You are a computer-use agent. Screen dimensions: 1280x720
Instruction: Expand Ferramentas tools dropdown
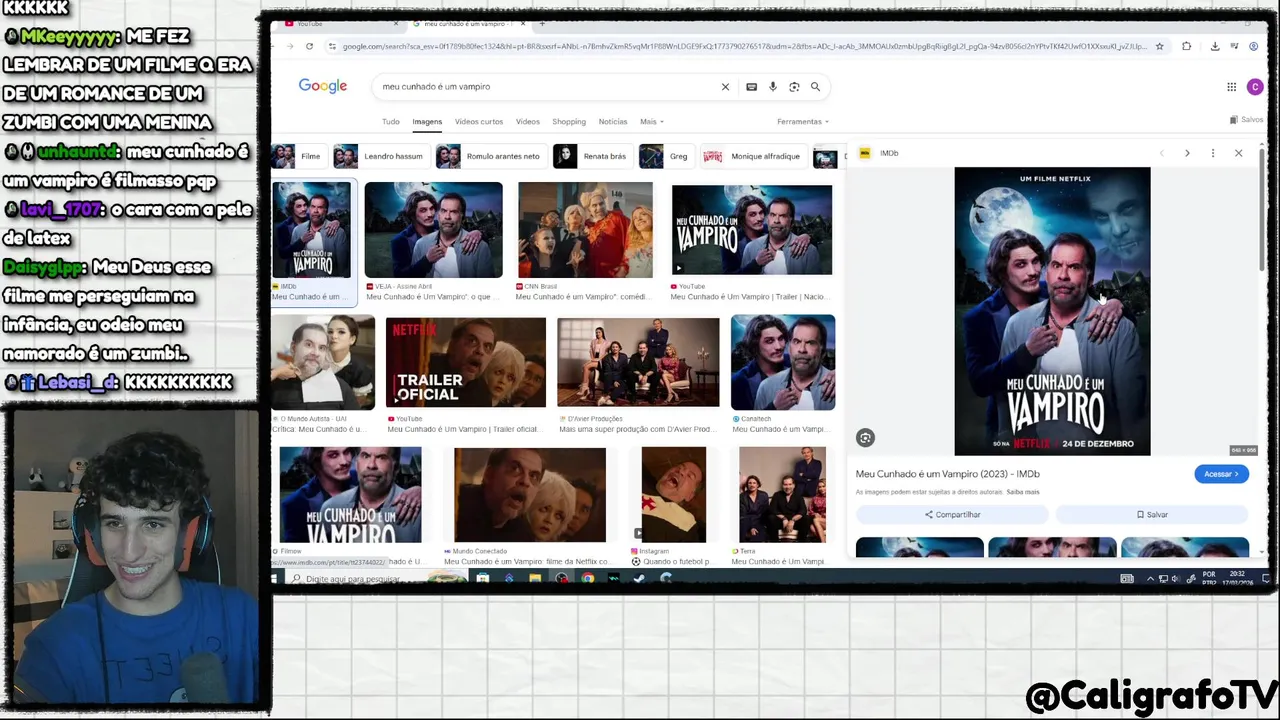coord(803,122)
